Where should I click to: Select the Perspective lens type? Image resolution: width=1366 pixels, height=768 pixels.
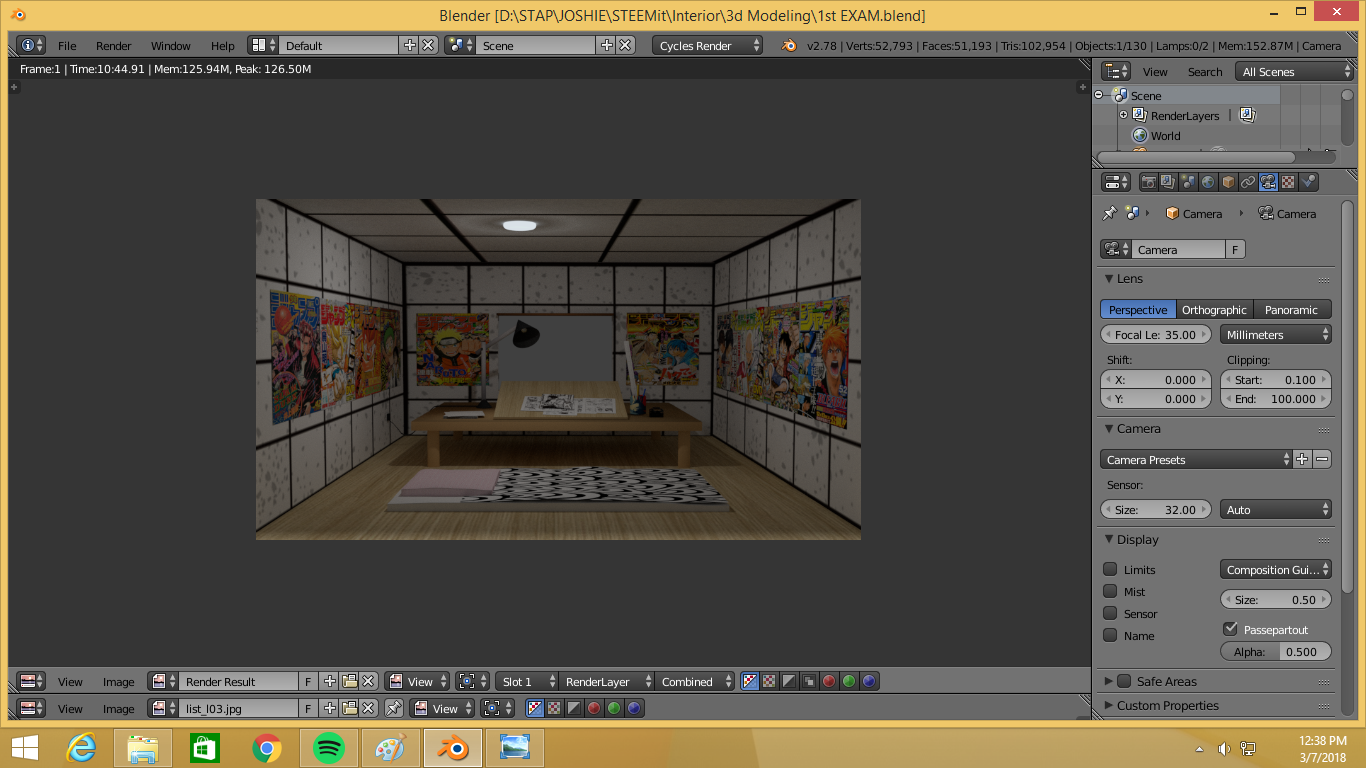pos(1138,309)
